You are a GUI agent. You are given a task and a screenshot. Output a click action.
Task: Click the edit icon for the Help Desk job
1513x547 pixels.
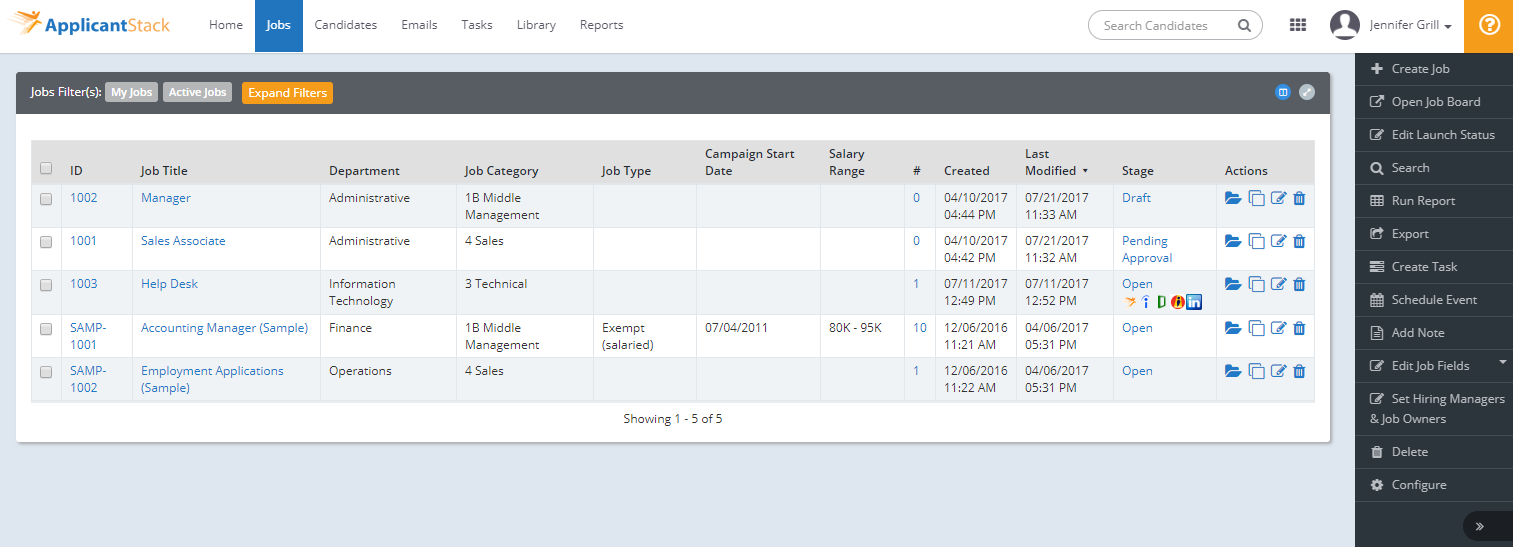tap(1278, 284)
